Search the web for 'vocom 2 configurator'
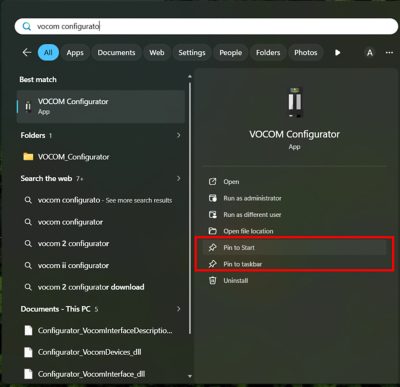Viewport: 400px width, 387px height. click(101, 244)
